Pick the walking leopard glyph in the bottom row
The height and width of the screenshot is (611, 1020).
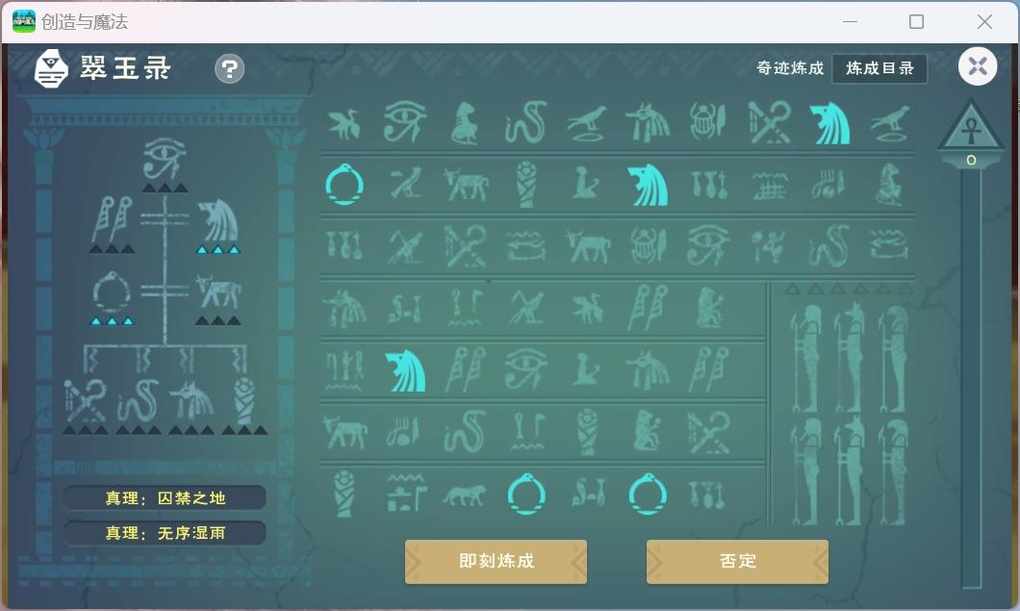coord(464,496)
